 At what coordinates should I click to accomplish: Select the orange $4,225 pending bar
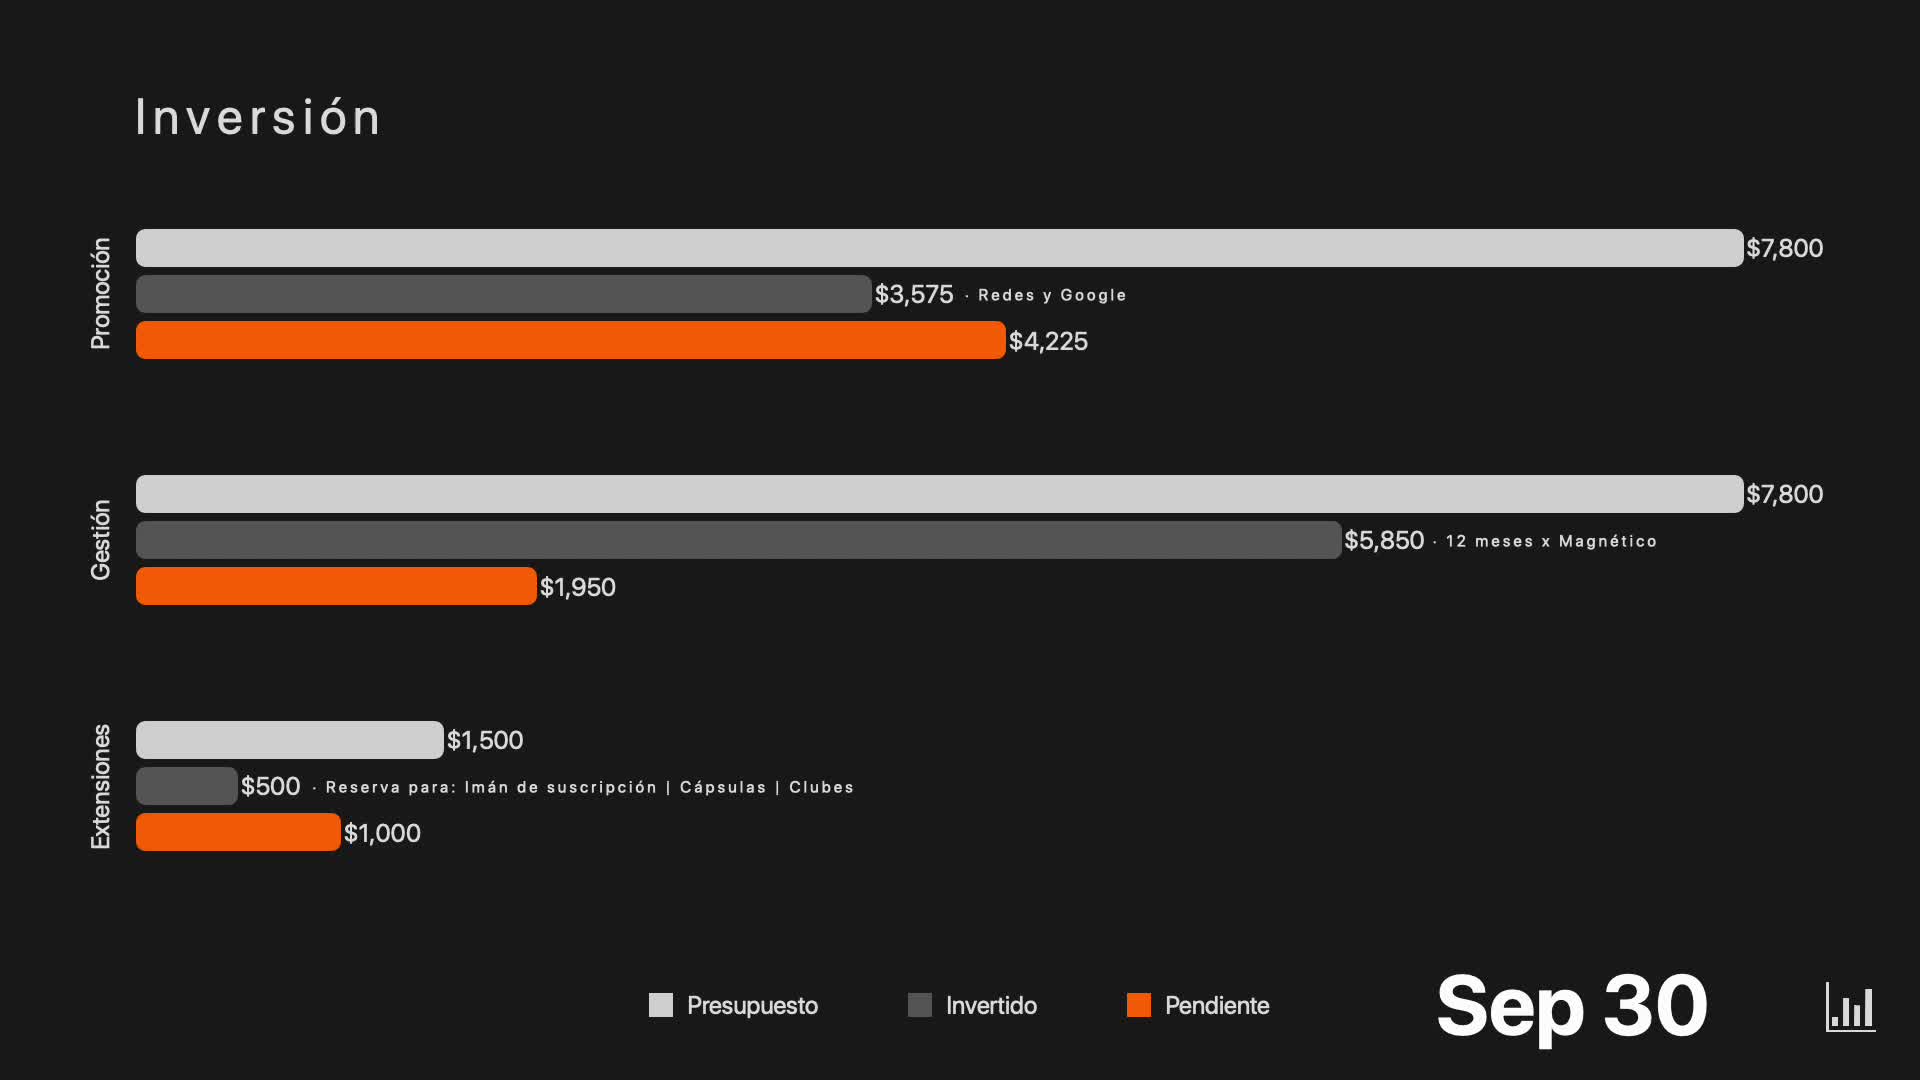click(x=571, y=340)
